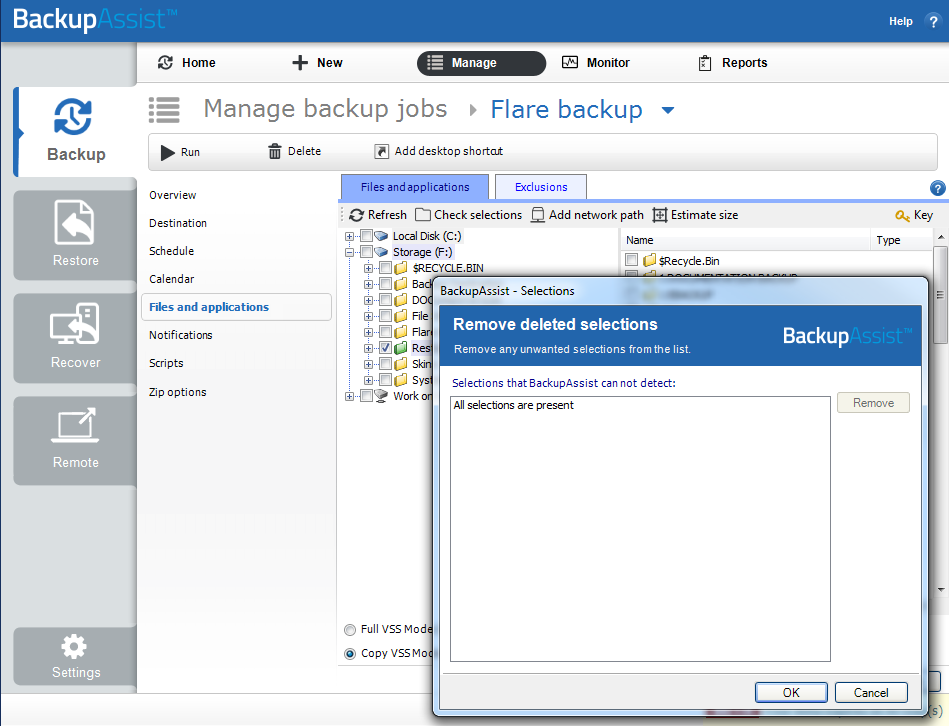Viewport: 949px width, 726px height.
Task: Click Estimate size in the toolbar
Action: [695, 215]
